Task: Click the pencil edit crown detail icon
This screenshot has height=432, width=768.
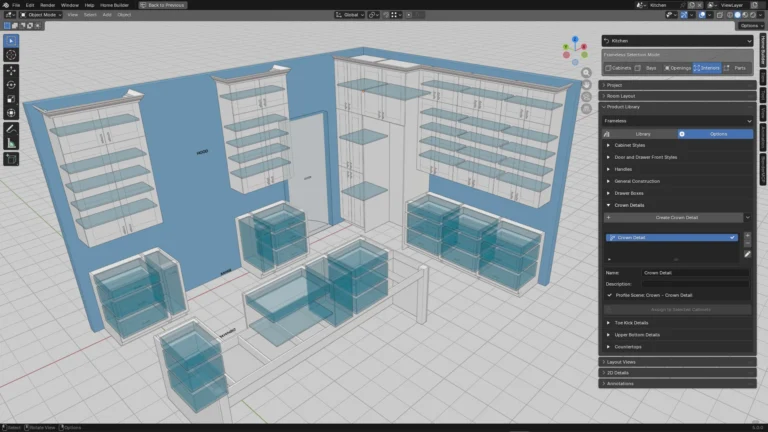Action: tap(747, 254)
